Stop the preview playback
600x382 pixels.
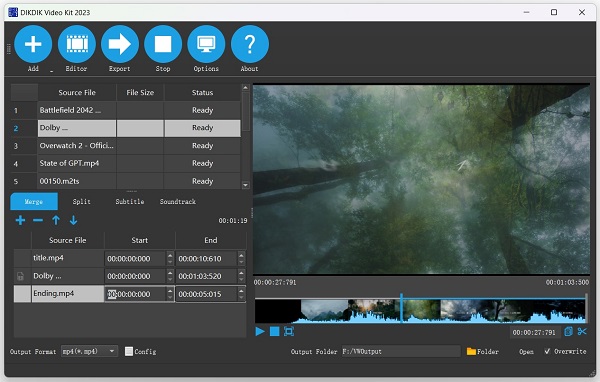tap(274, 331)
